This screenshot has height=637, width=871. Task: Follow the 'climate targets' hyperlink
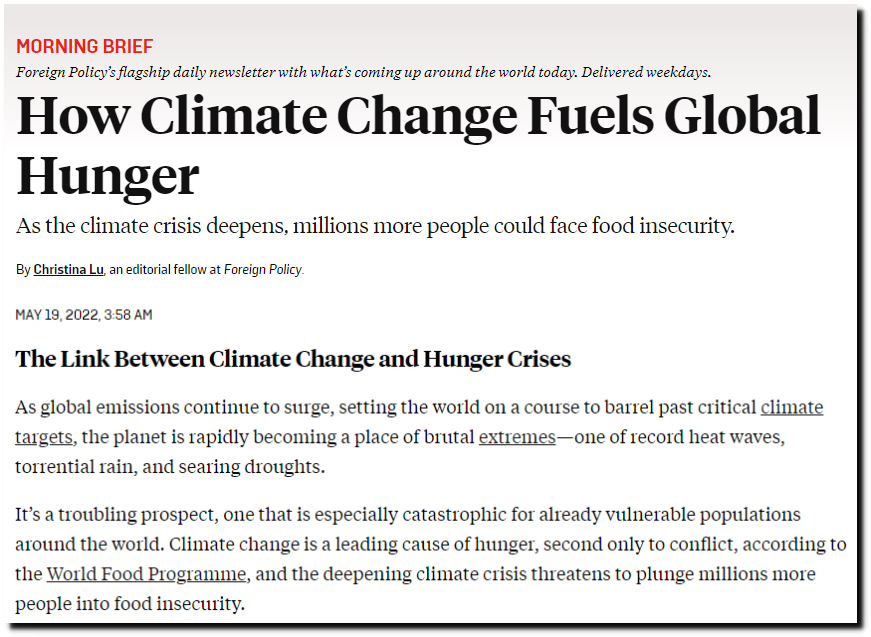[792, 408]
